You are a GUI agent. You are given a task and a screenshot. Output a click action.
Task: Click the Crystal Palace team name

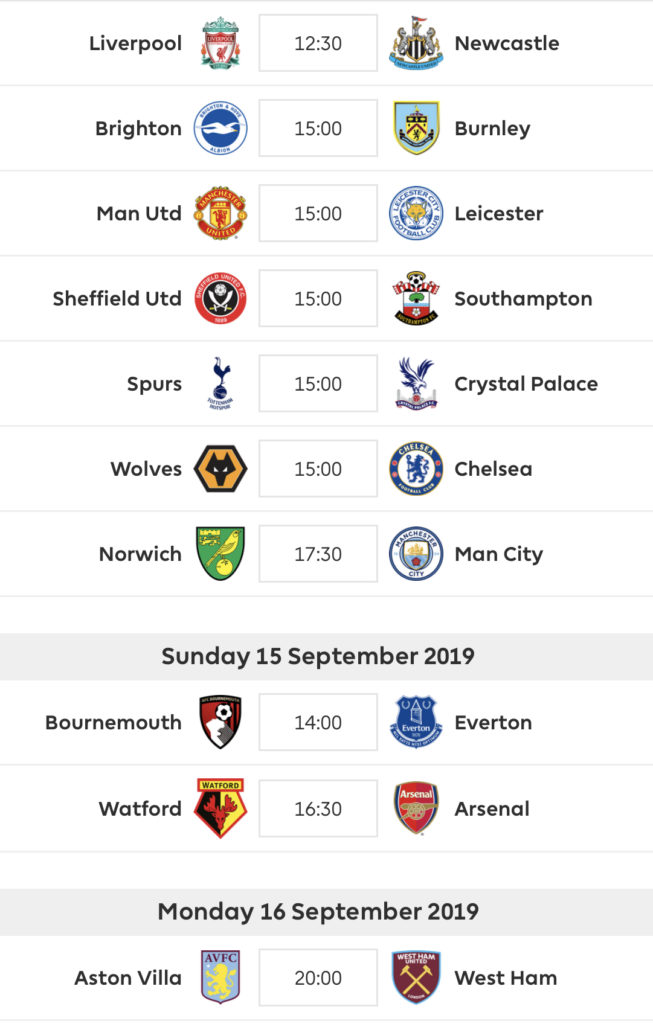[x=526, y=384]
